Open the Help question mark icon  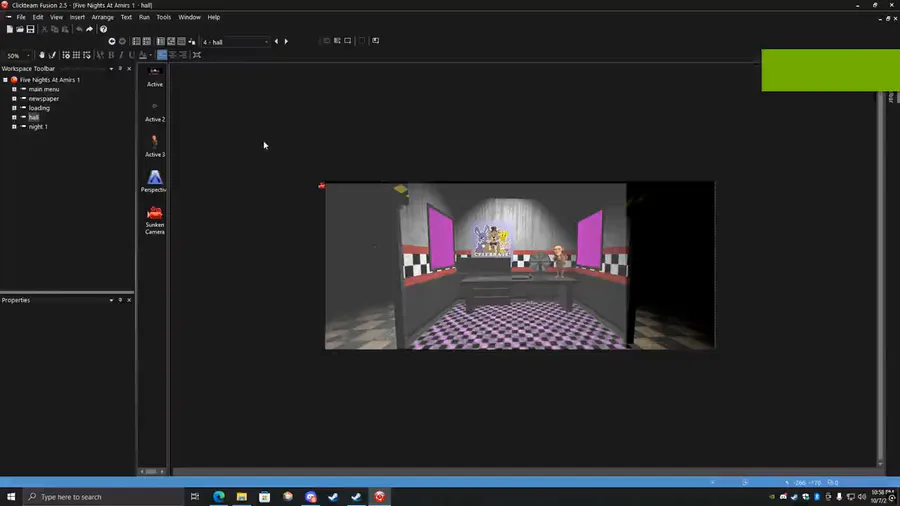point(103,29)
